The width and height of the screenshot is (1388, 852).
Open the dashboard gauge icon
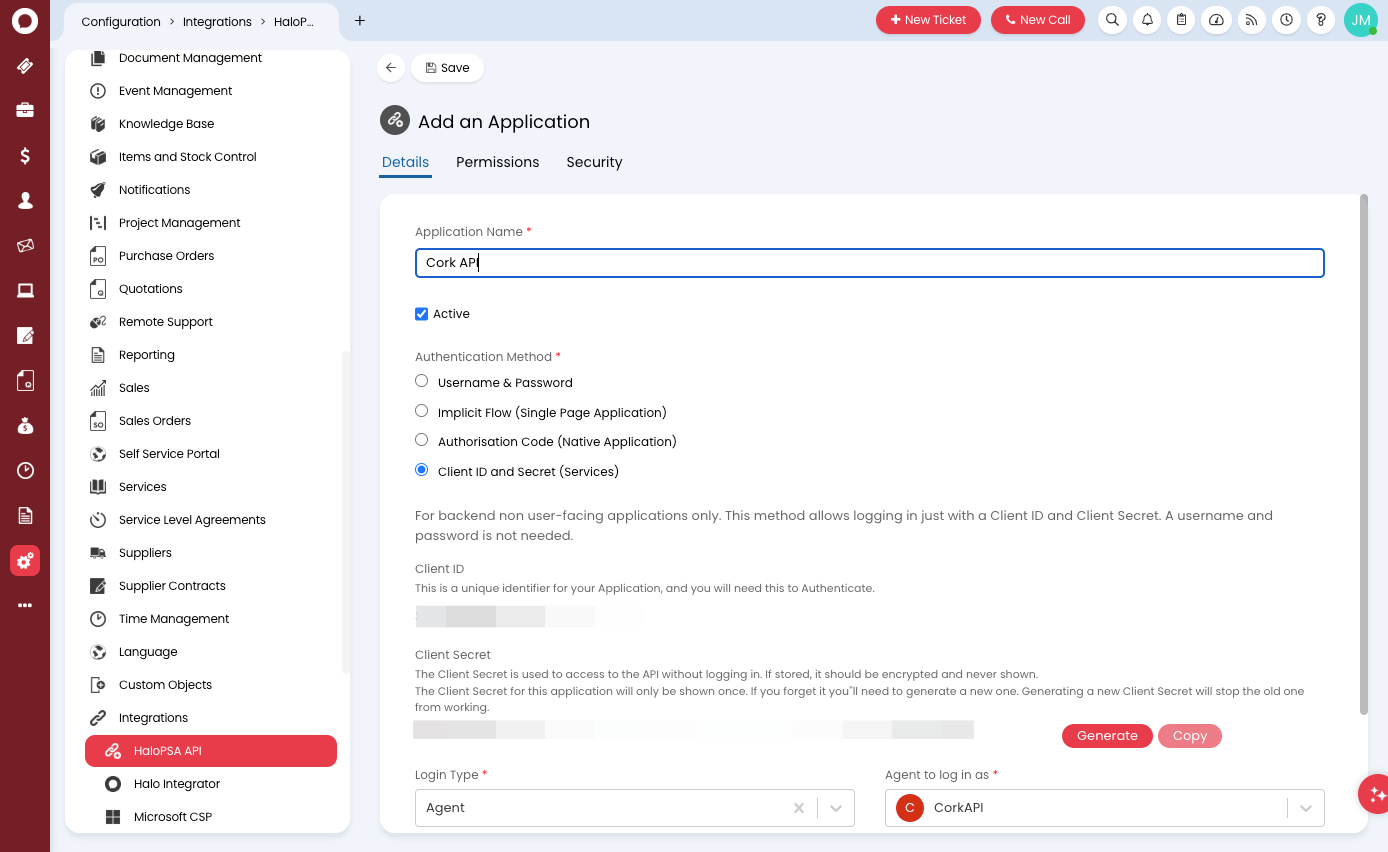(1216, 20)
